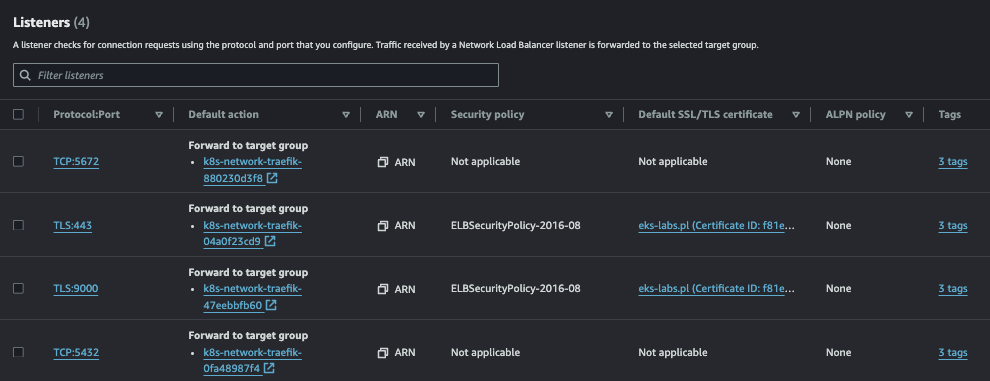Open target group k8s-network-traefik-880230d3f8

pyautogui.click(x=253, y=169)
